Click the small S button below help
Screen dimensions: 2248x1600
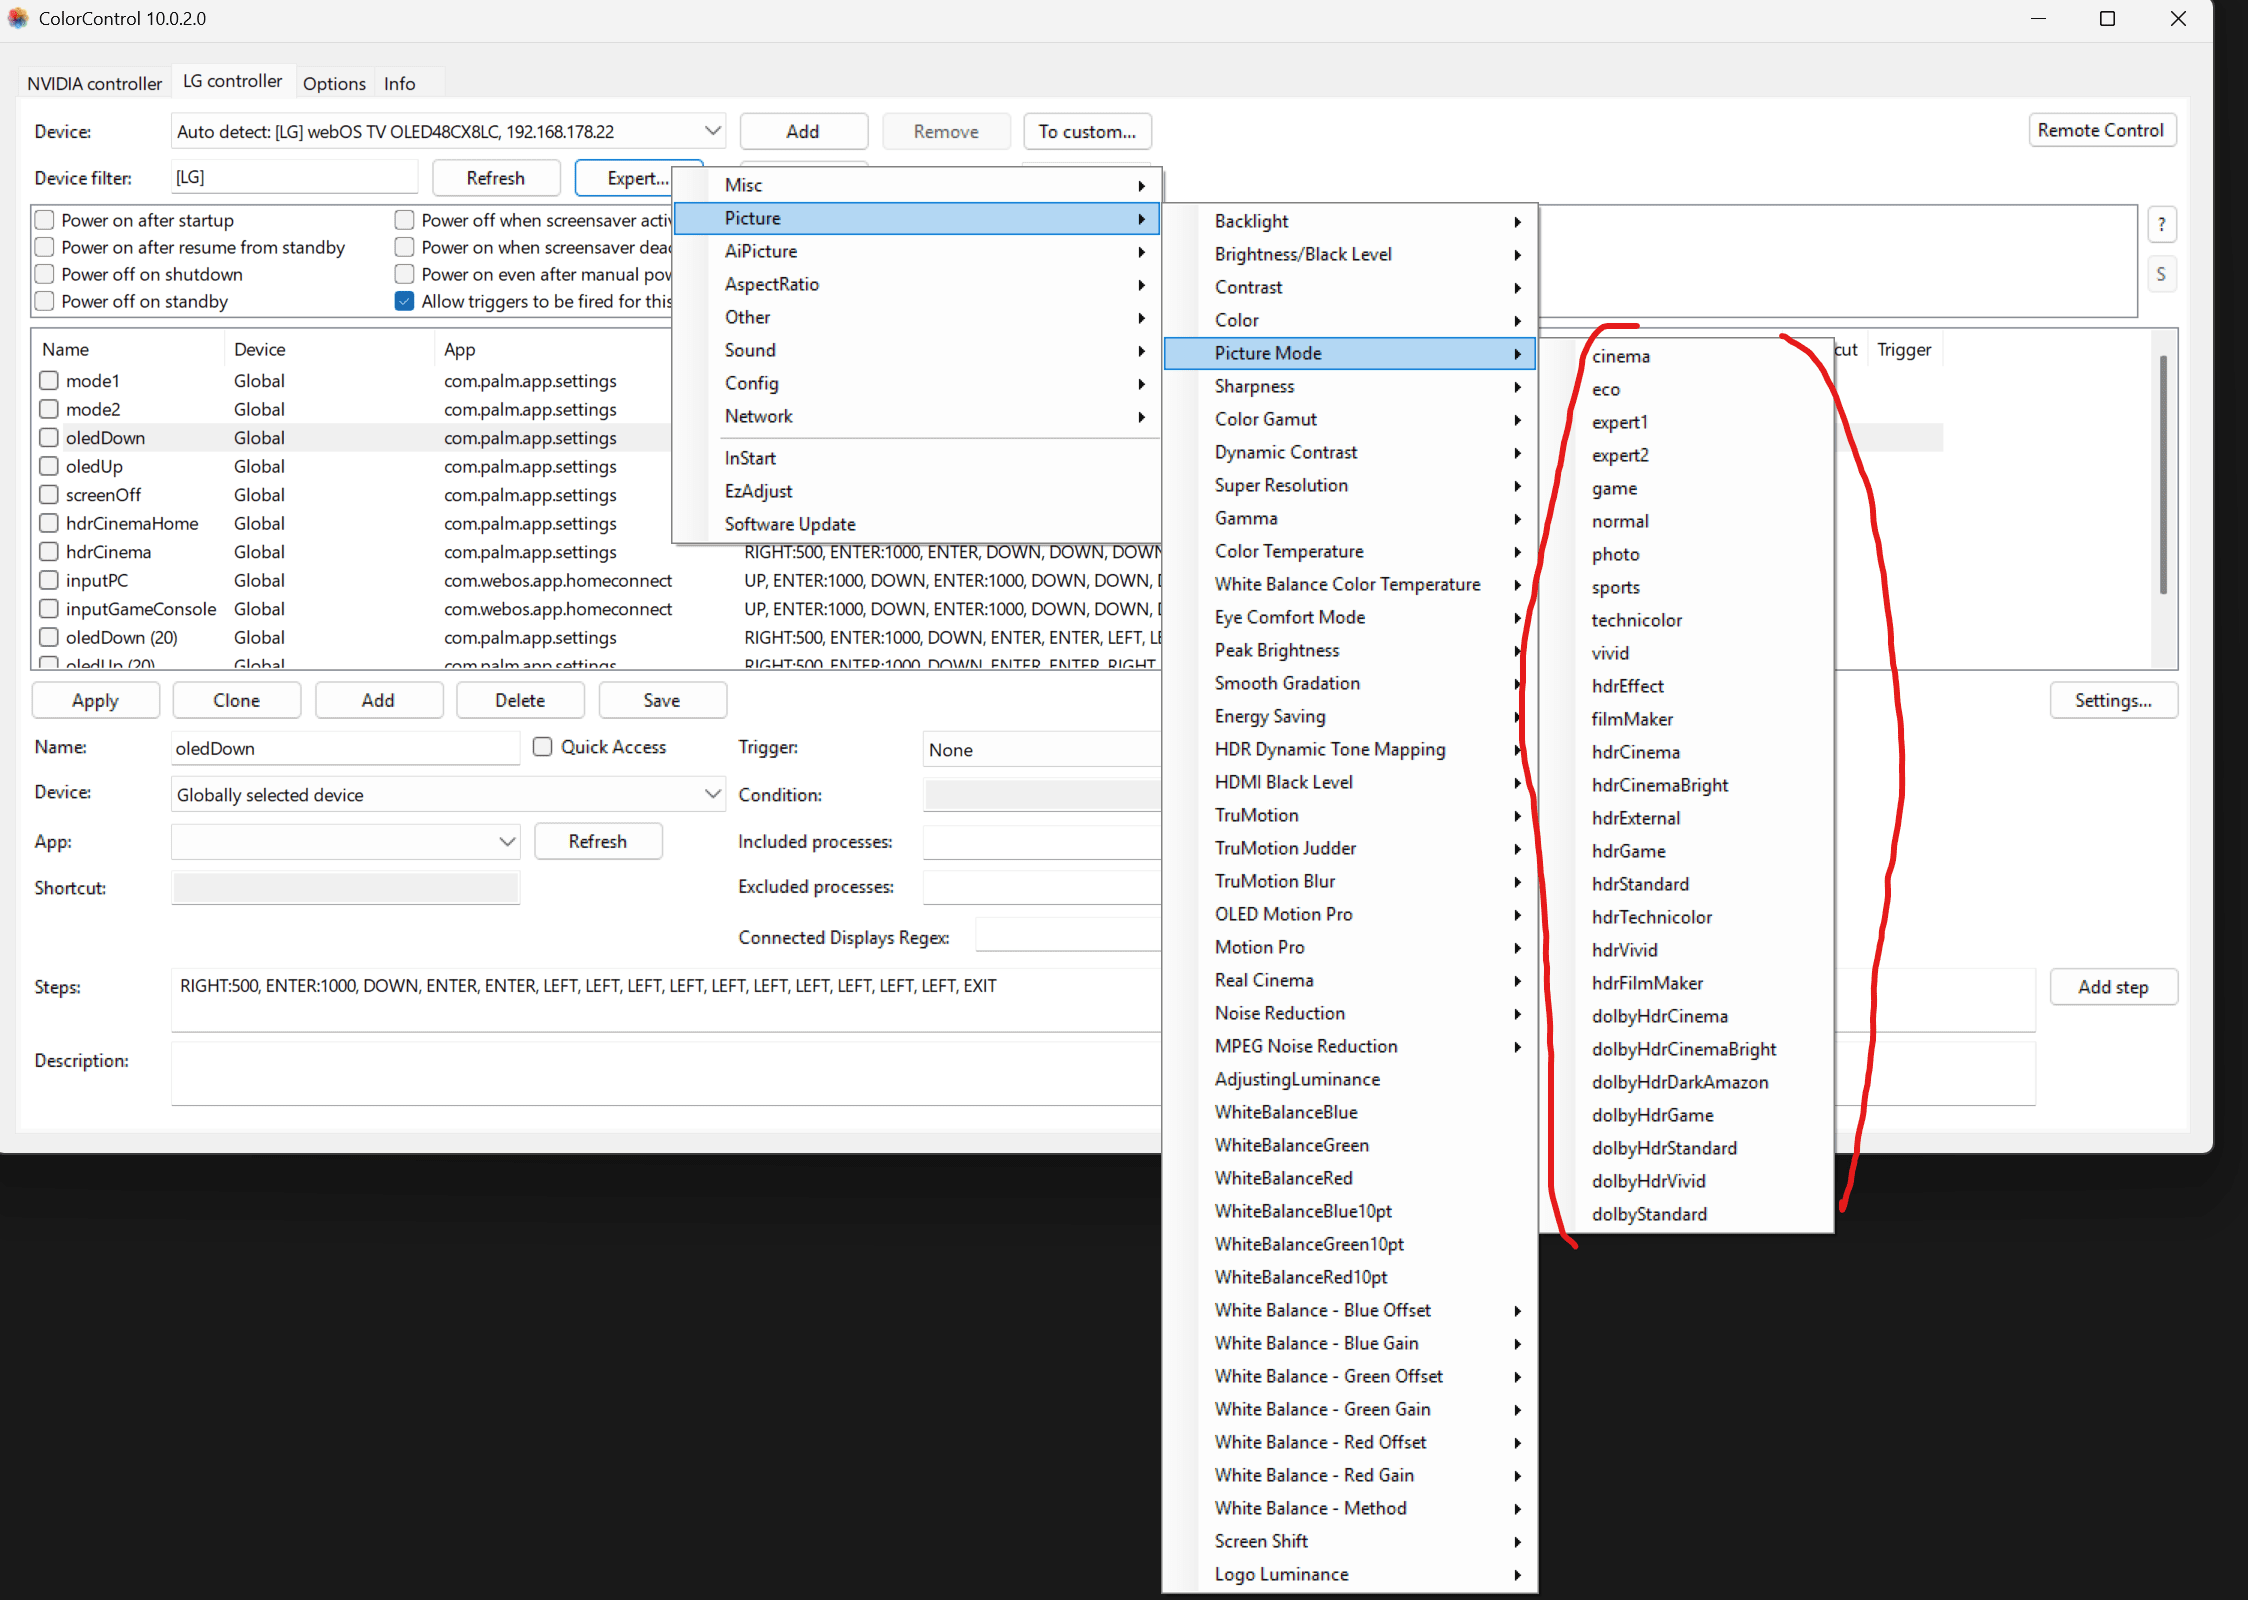pyautogui.click(x=2162, y=274)
